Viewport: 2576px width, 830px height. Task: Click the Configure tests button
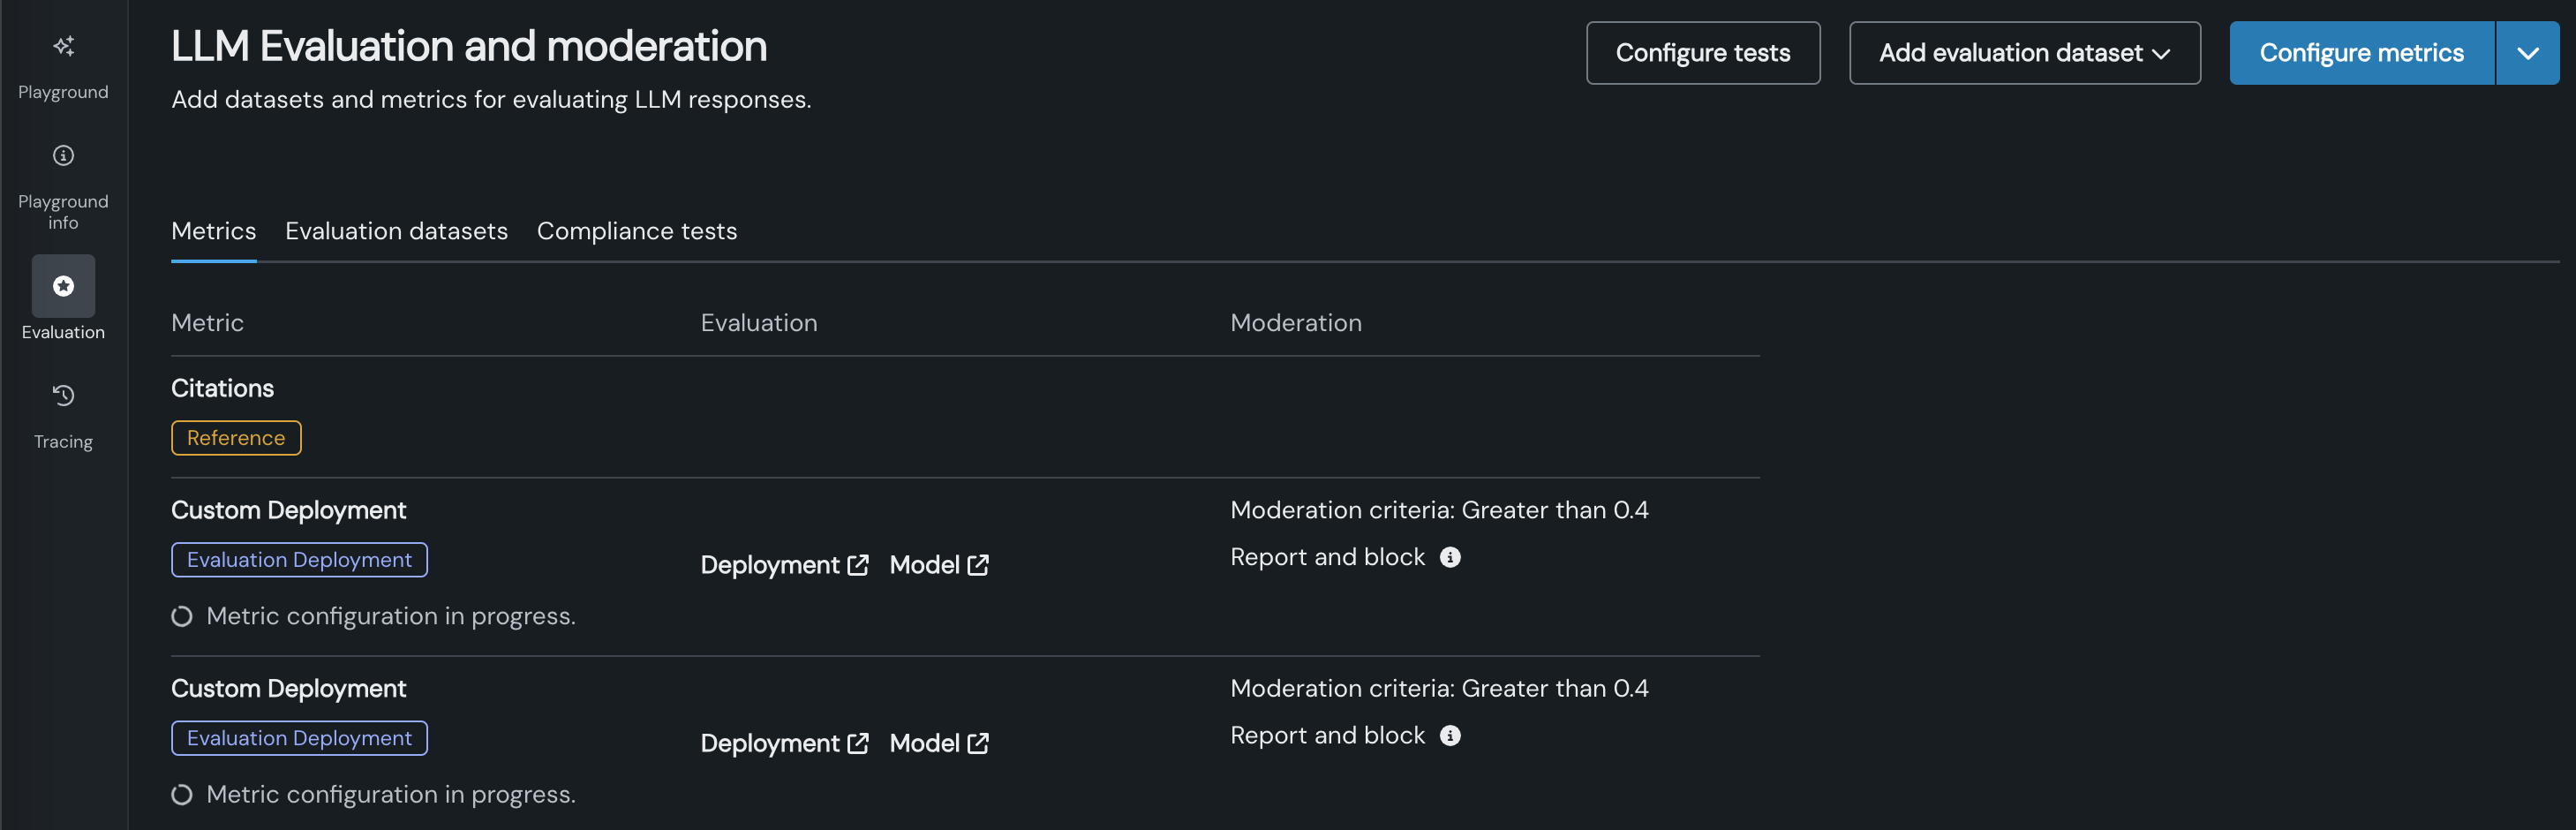(1702, 53)
